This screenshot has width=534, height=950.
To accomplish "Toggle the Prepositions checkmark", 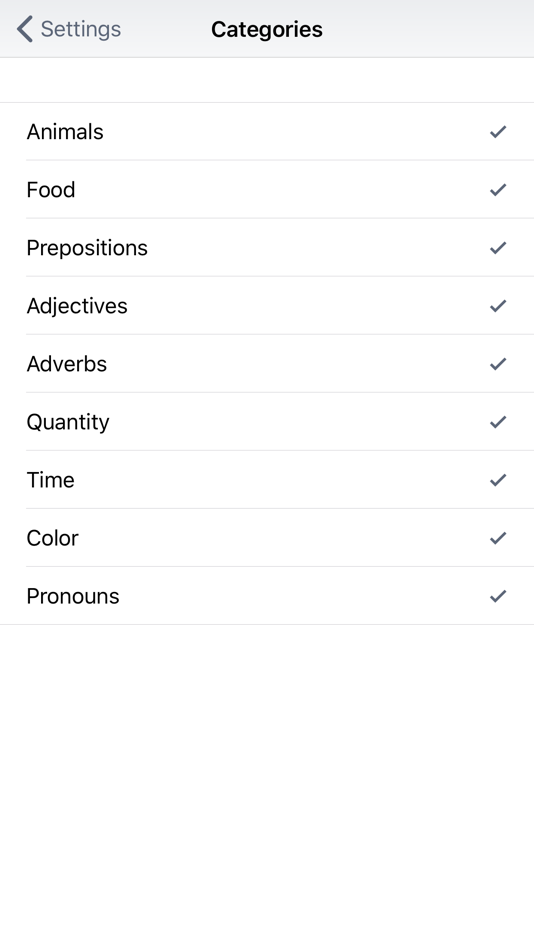I will (498, 248).
